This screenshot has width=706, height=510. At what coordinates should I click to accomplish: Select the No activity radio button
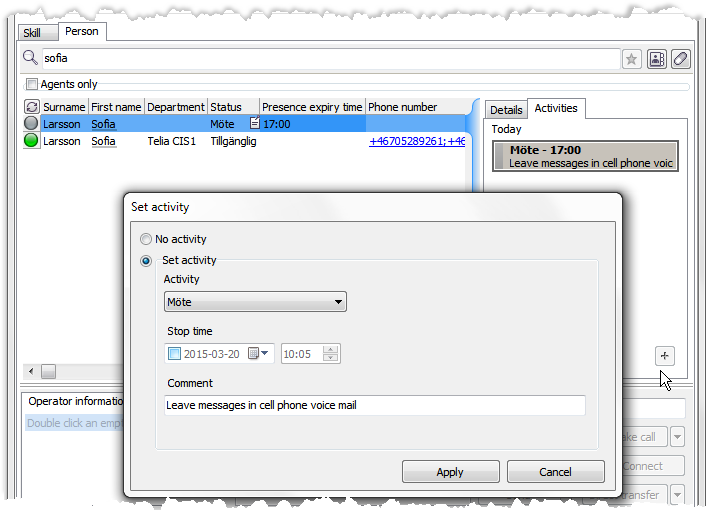(146, 239)
